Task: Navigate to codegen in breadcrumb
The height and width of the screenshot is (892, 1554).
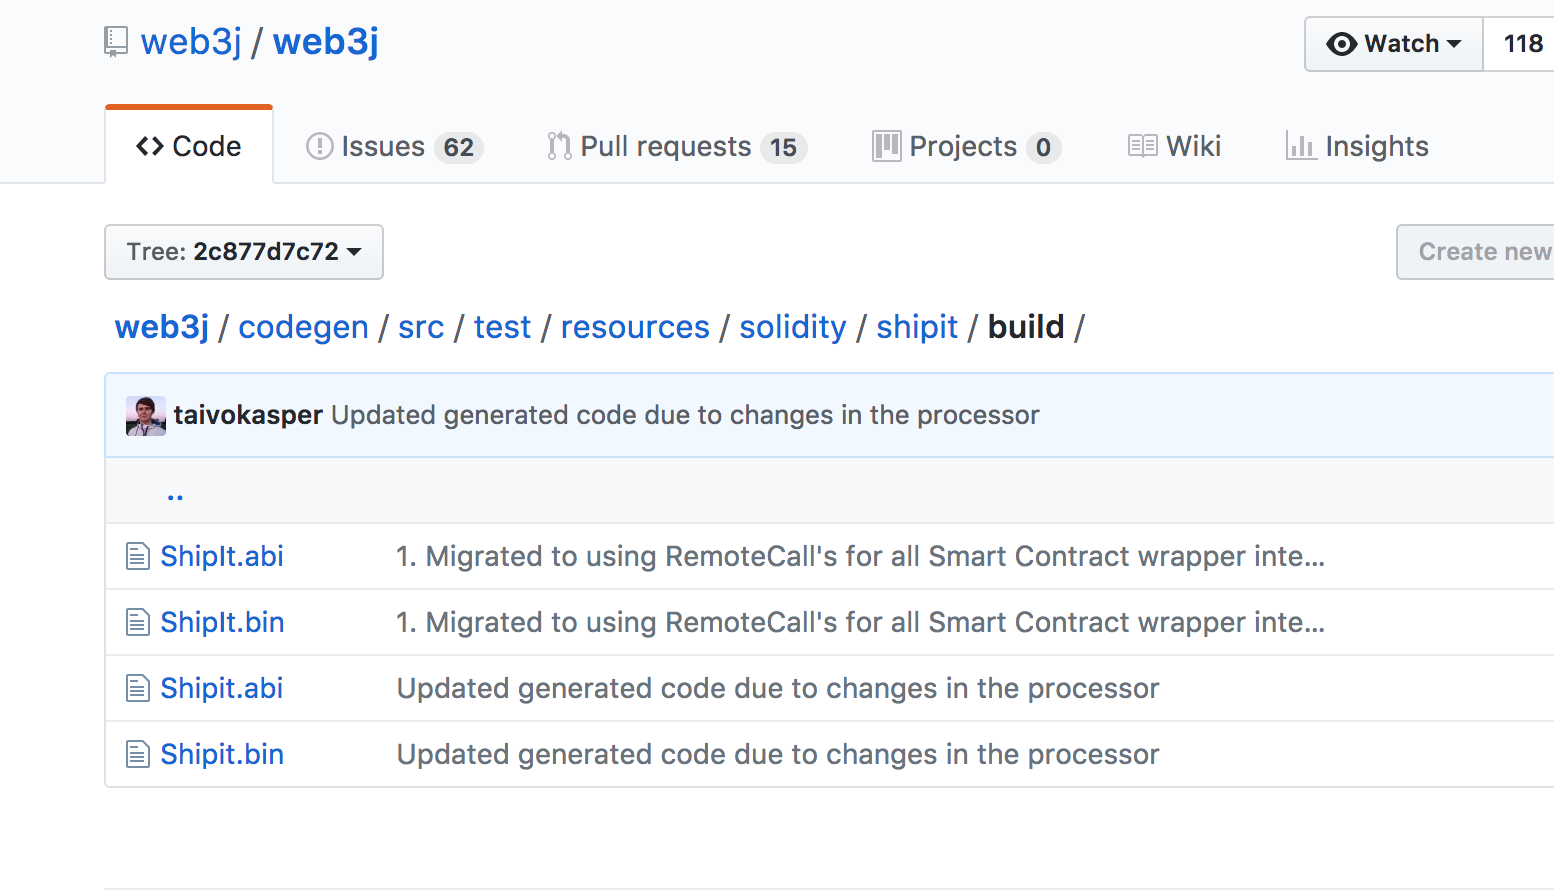Action: click(x=303, y=327)
